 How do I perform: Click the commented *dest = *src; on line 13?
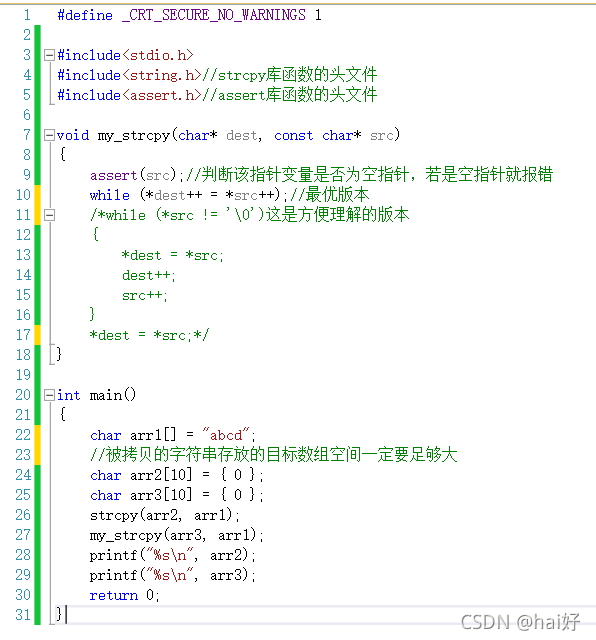pyautogui.click(x=173, y=256)
